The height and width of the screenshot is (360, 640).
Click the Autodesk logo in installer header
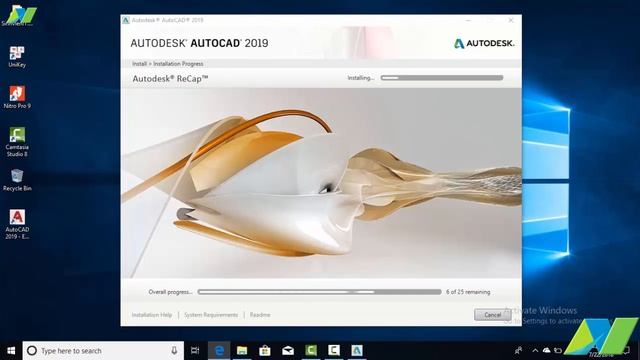484,43
